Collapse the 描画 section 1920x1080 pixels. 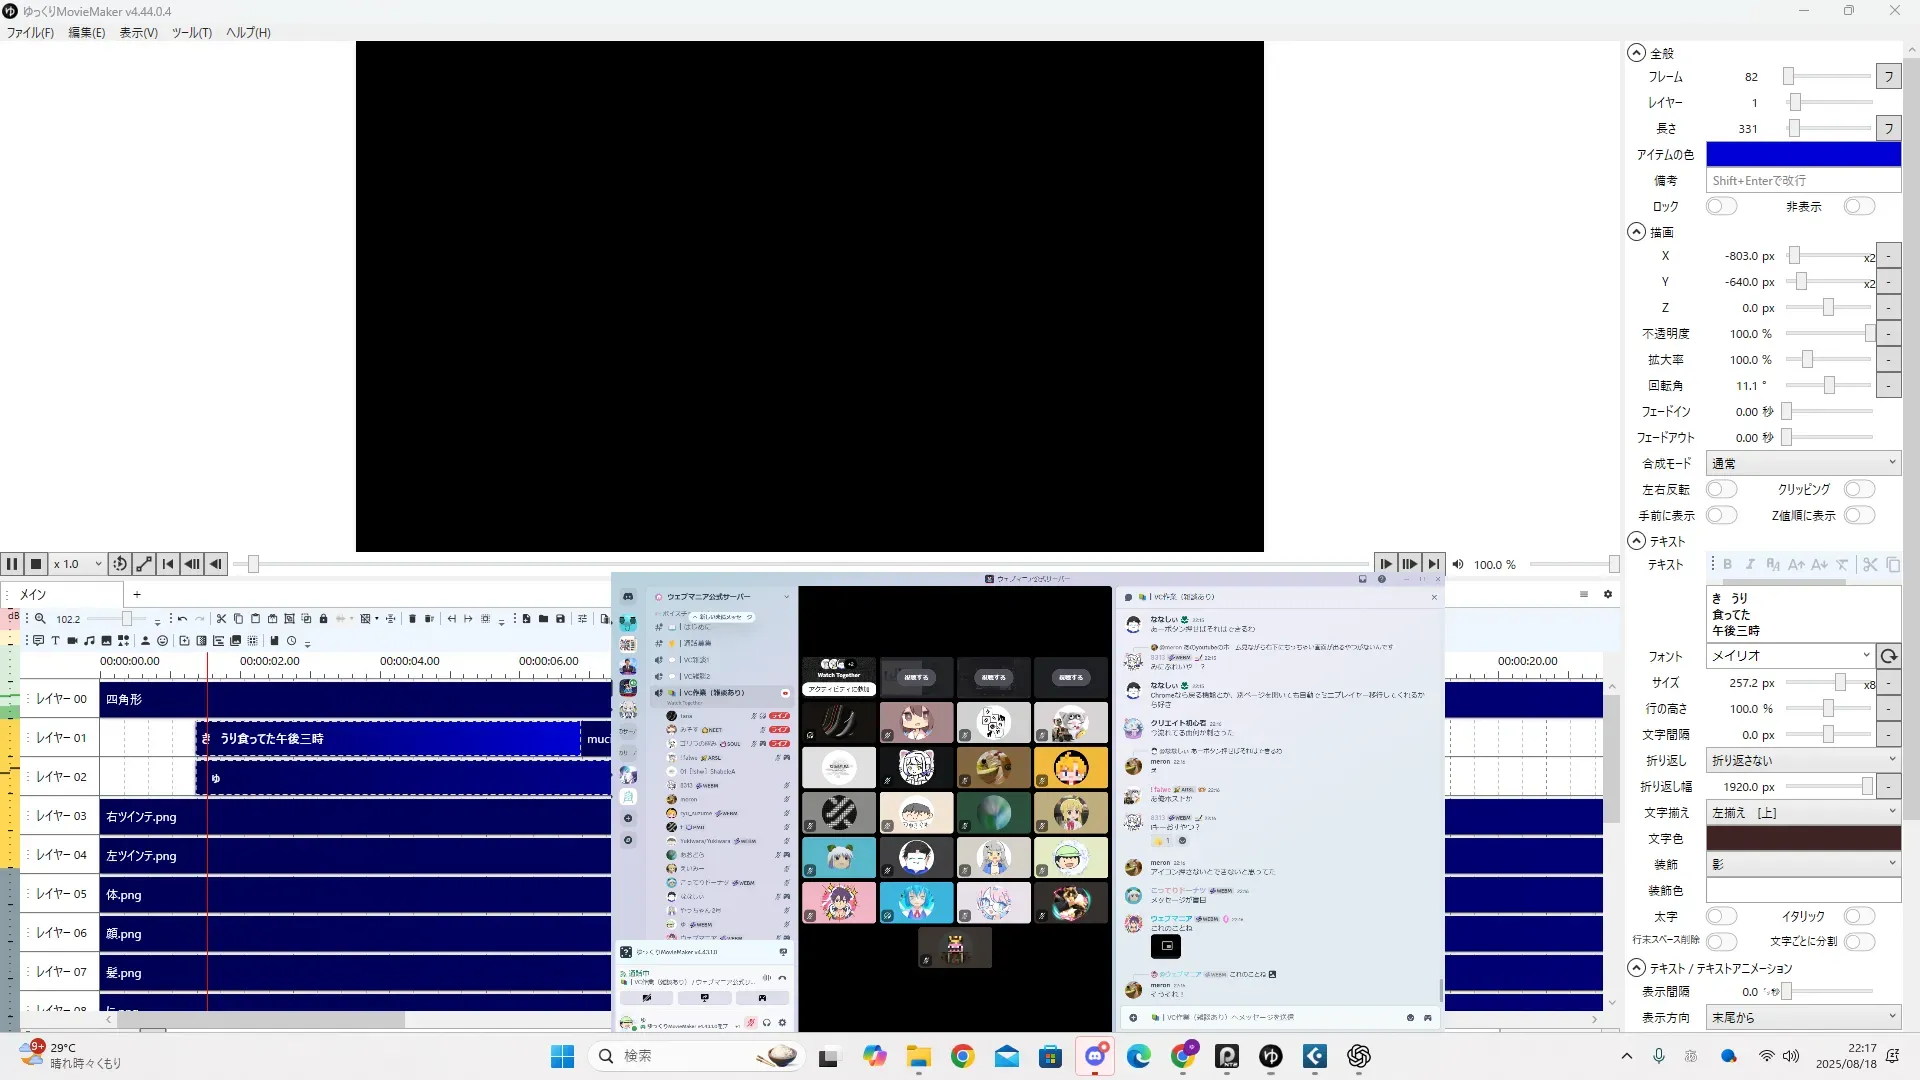[1636, 232]
